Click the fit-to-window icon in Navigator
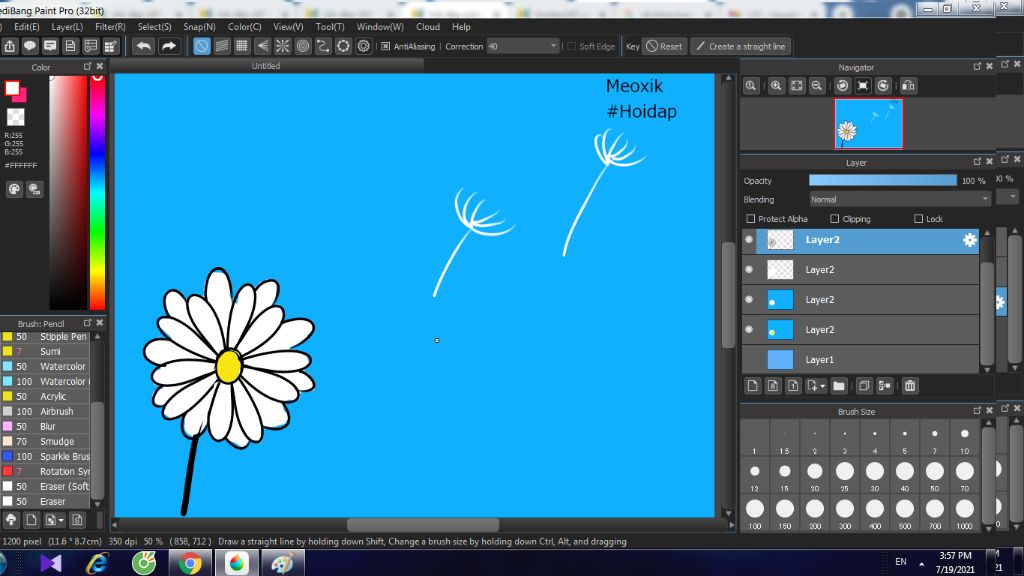This screenshot has height=576, width=1024. (x=797, y=86)
